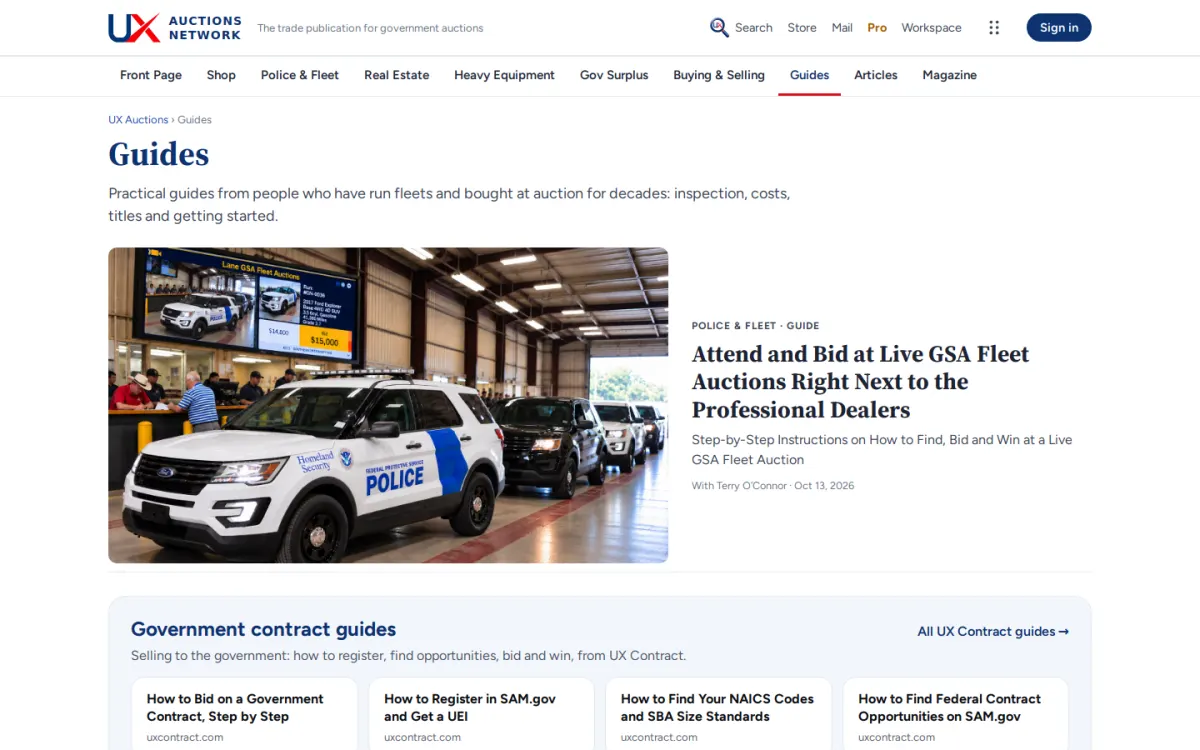Click the Guides page title heading

tap(159, 154)
